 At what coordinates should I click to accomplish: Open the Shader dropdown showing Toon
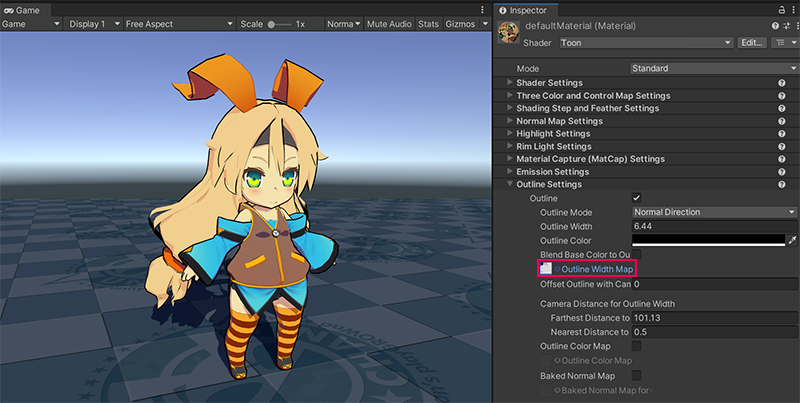tap(646, 43)
